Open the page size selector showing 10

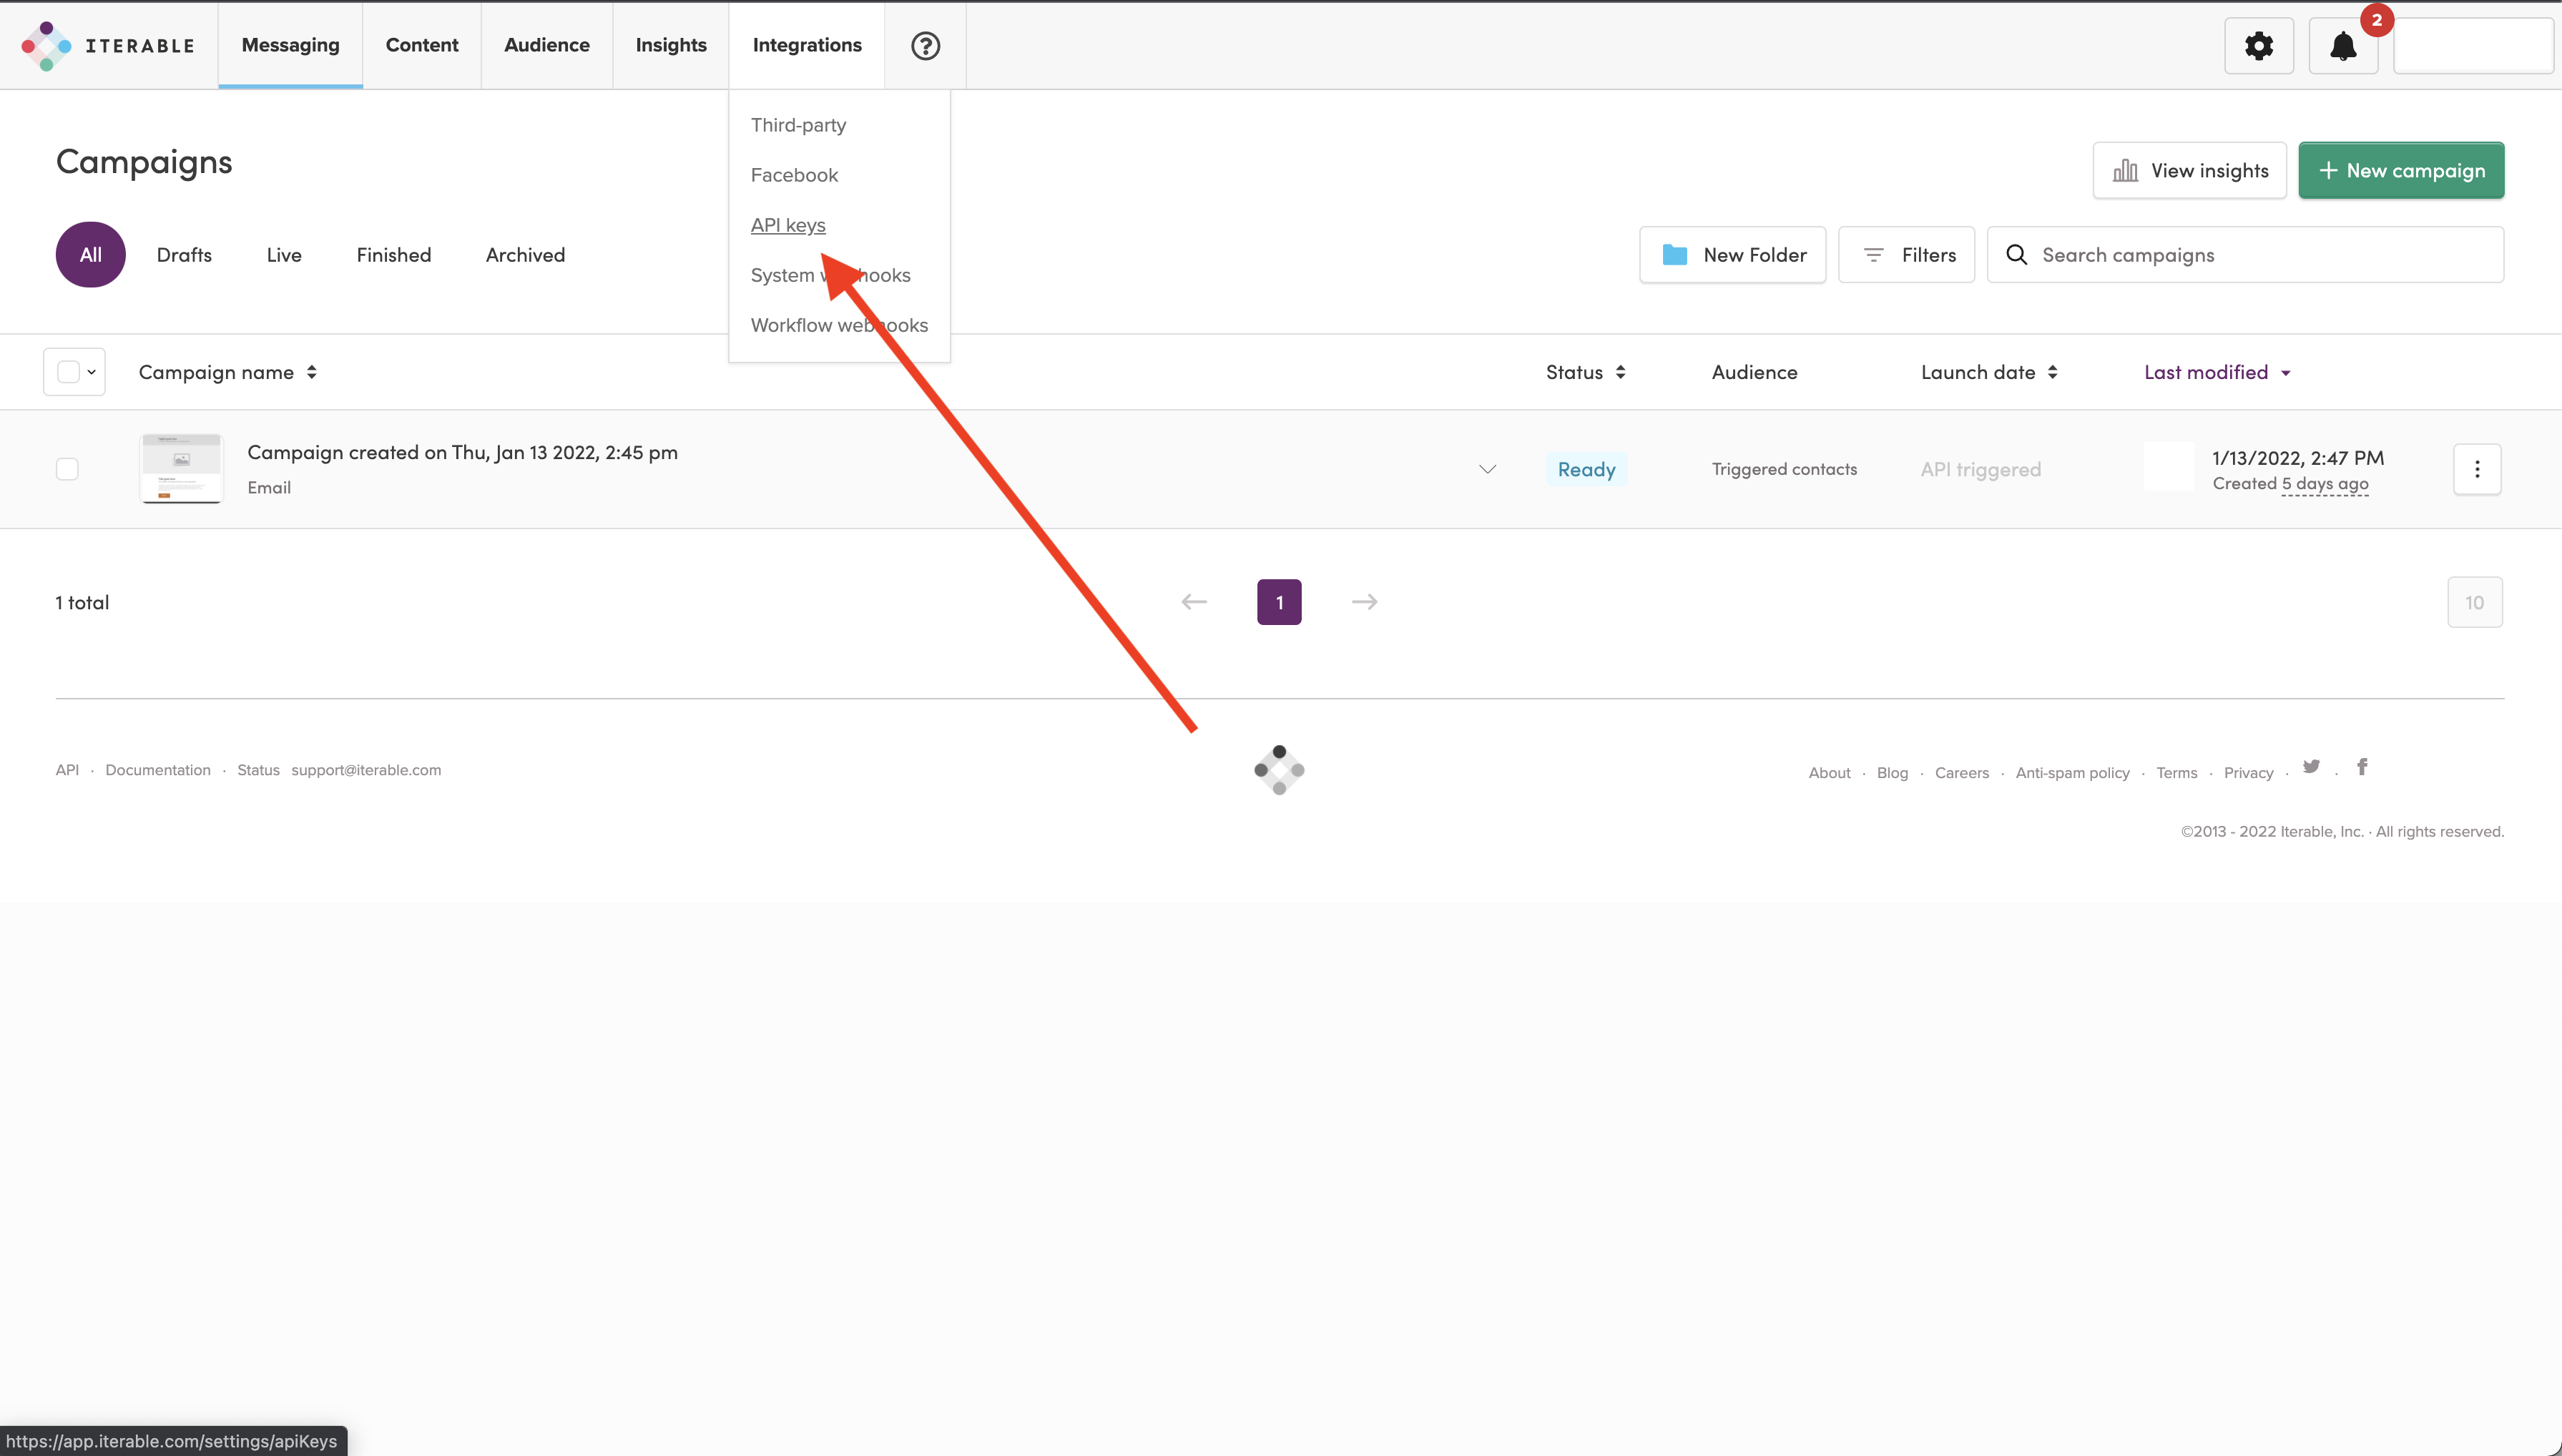[x=2474, y=602]
